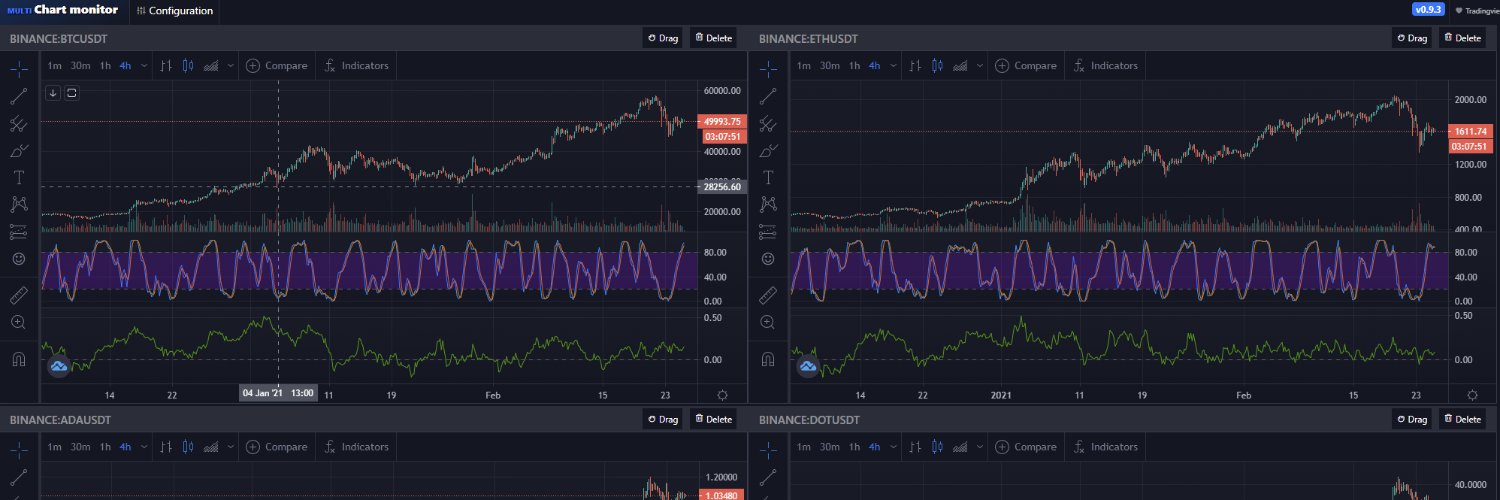This screenshot has width=1500, height=500.
Task: Open Compare in BTCUSDT toolbar
Action: pyautogui.click(x=277, y=66)
